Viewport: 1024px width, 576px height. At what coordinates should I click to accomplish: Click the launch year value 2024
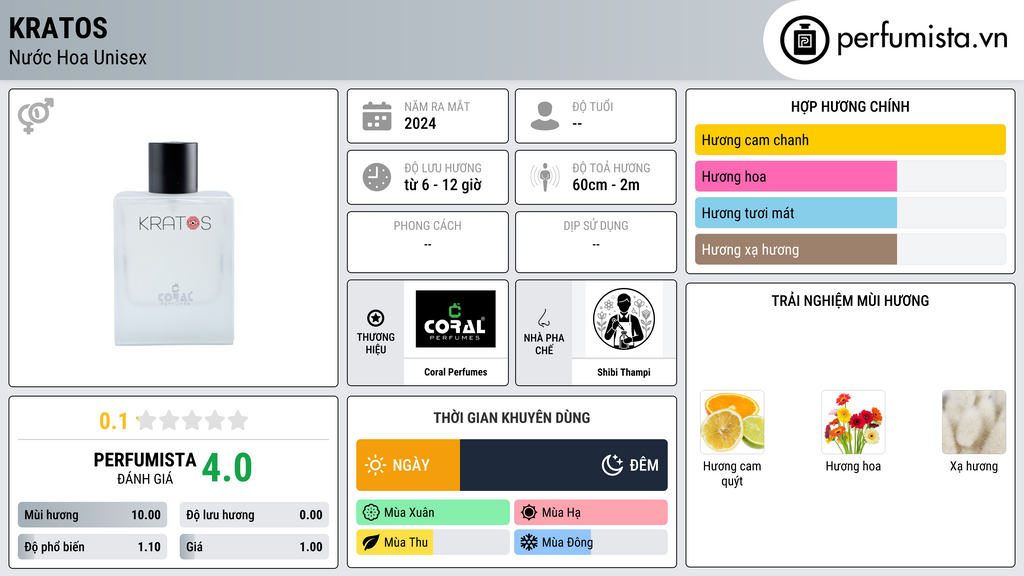(420, 123)
